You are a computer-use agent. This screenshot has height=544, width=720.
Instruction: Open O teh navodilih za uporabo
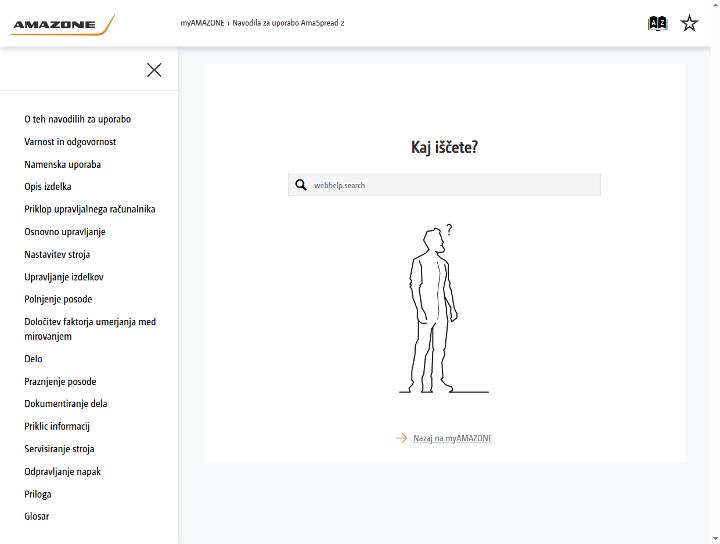(x=78, y=119)
